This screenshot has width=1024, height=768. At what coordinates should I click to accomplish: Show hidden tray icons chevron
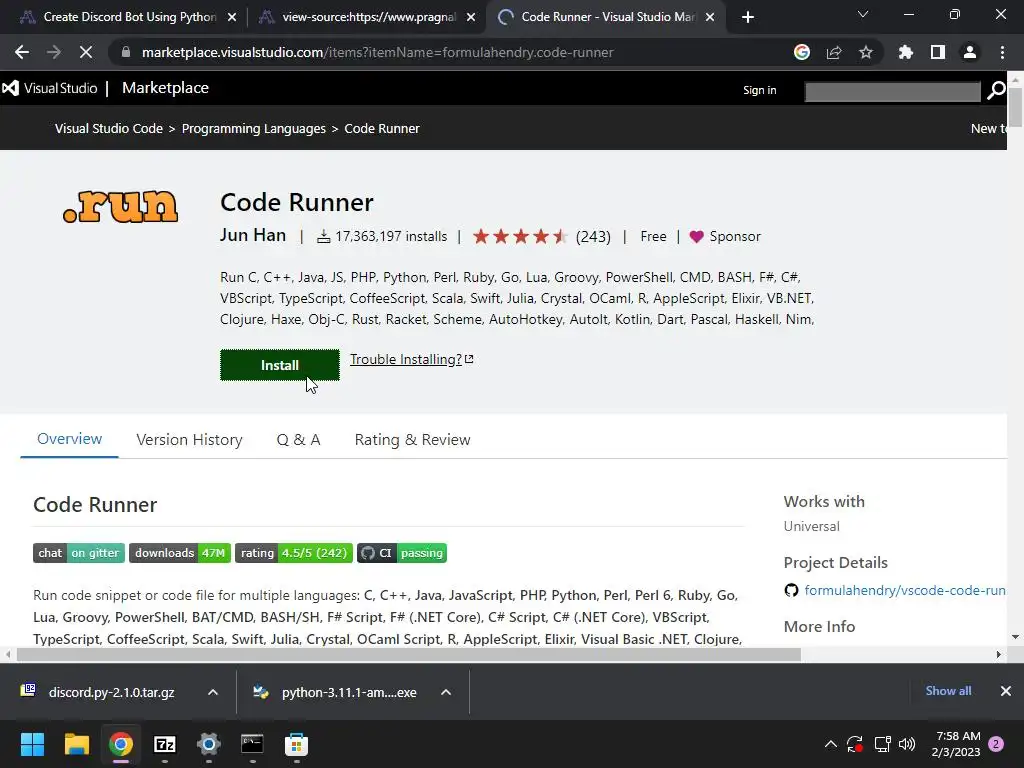831,744
